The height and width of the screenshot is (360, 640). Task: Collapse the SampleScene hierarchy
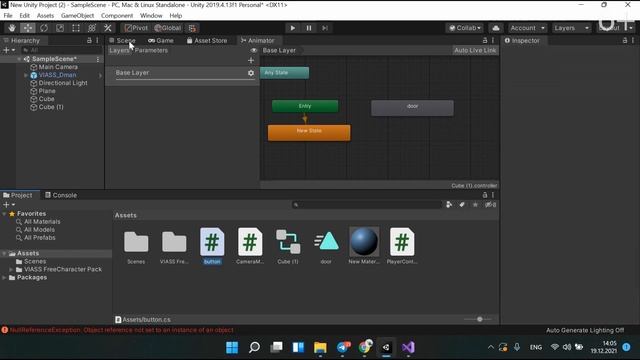19,59
